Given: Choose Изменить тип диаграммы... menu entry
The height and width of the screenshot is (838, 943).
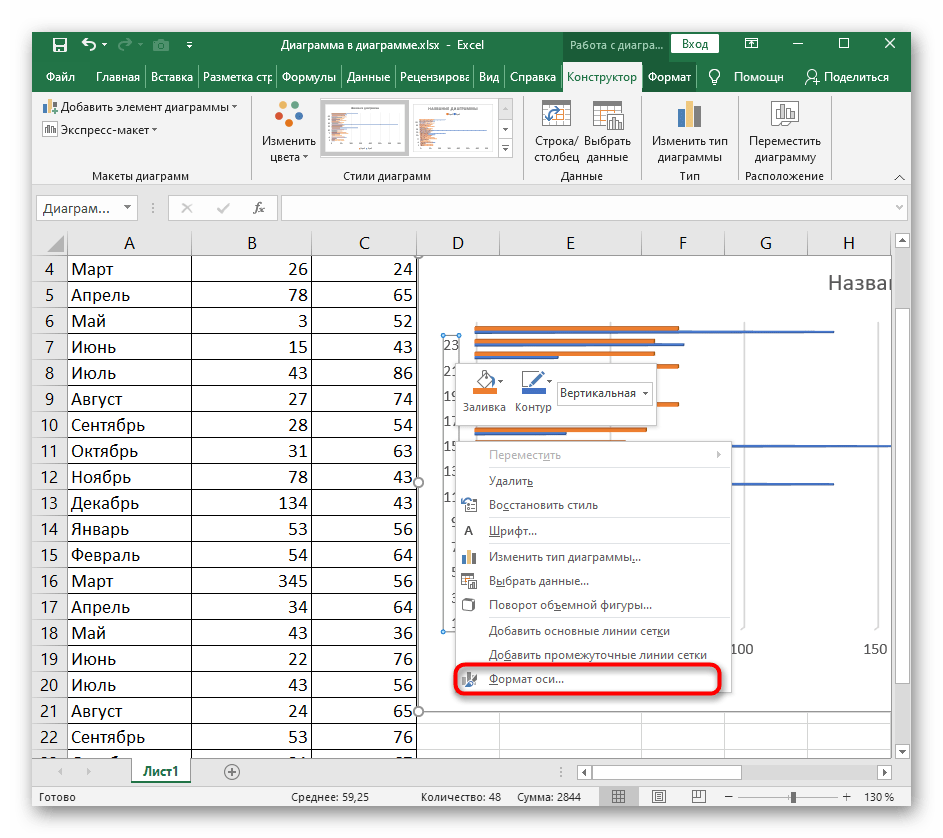Looking at the screenshot, I should [593, 557].
